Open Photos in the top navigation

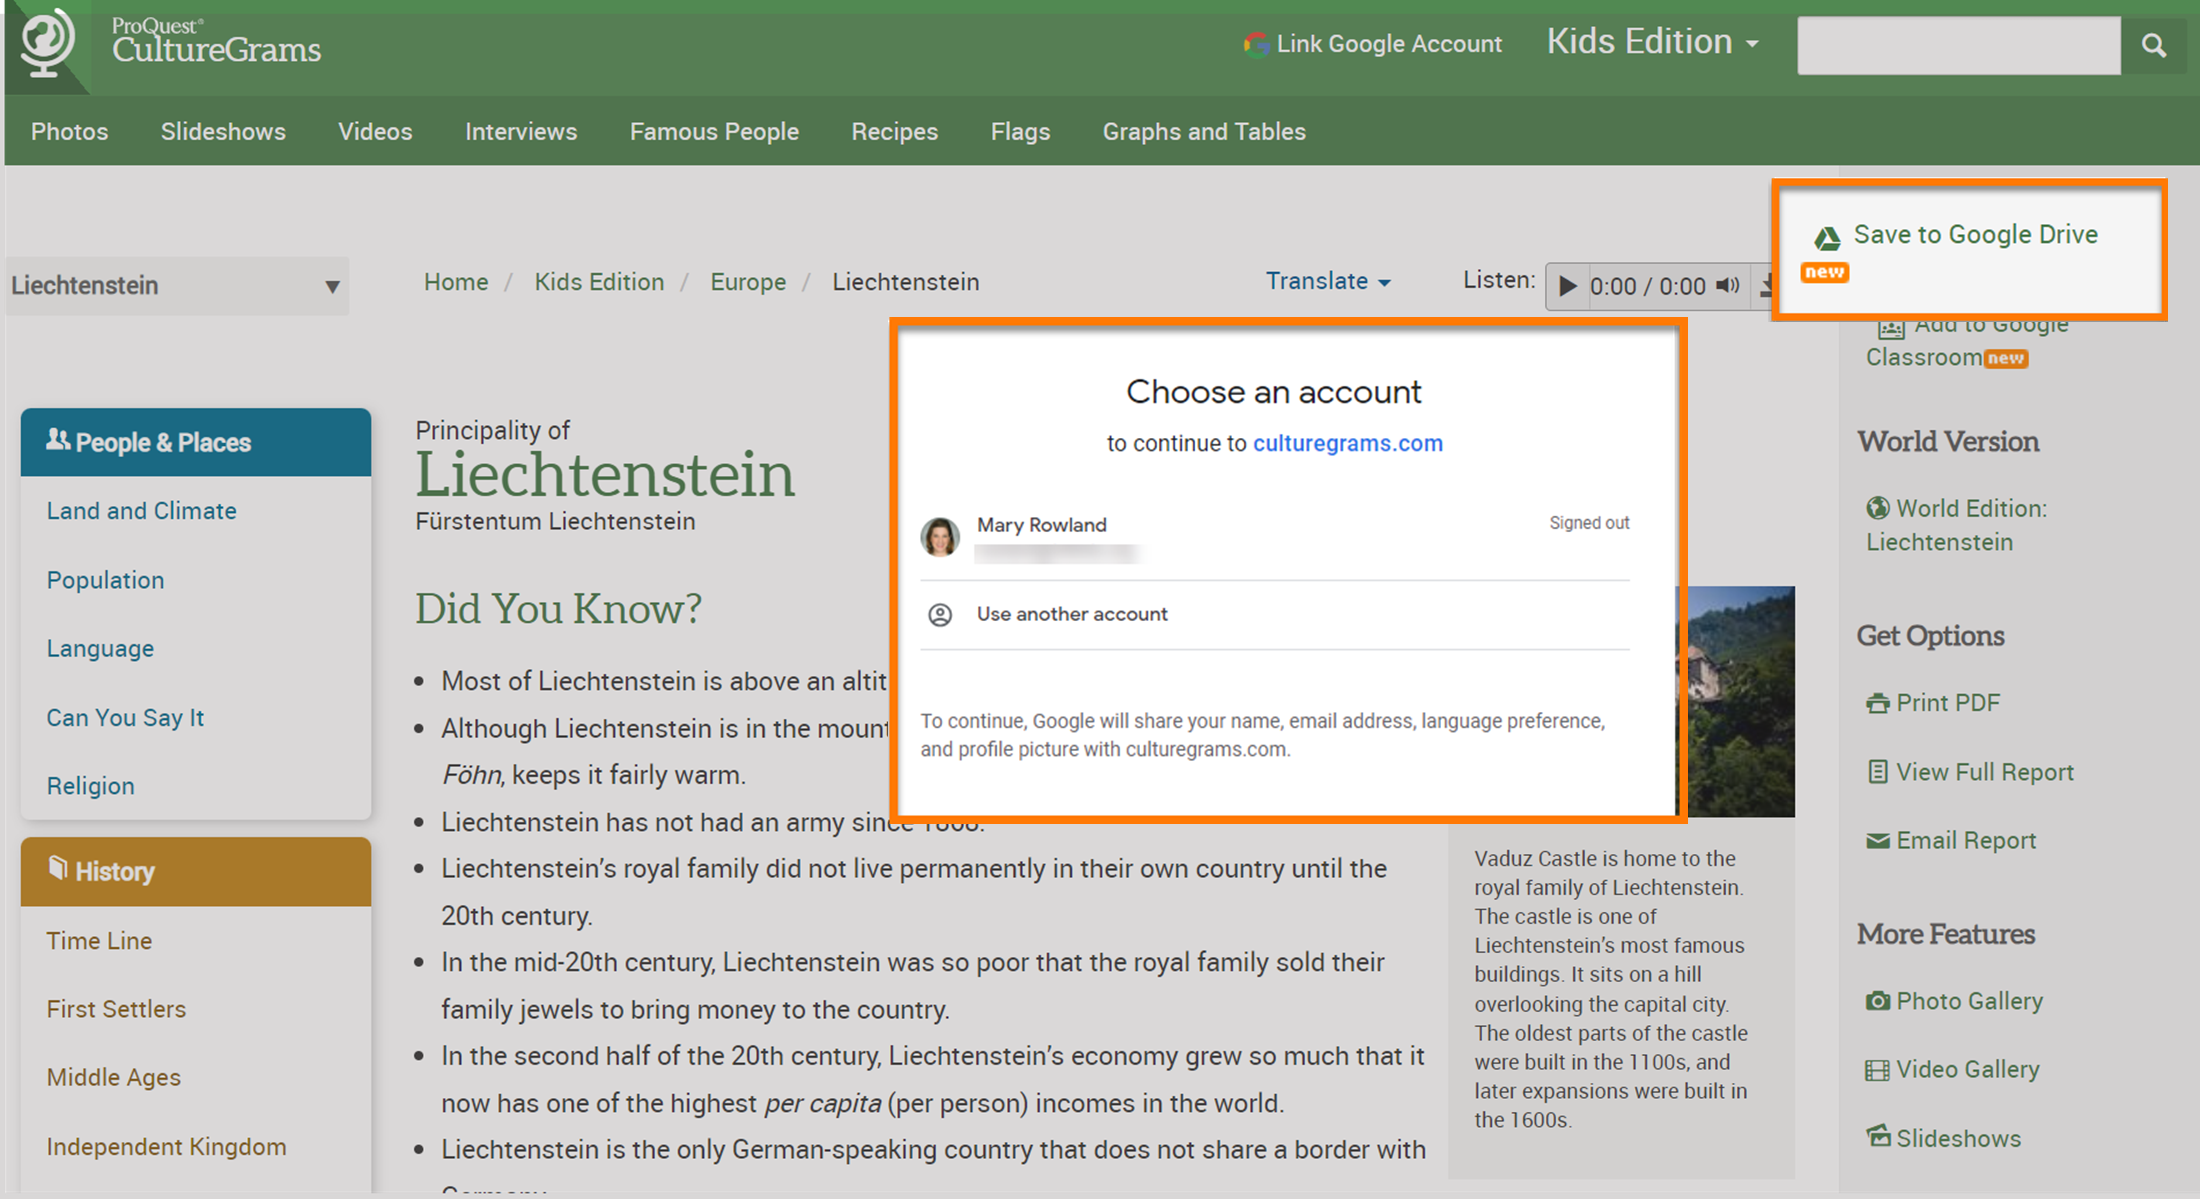coord(69,131)
